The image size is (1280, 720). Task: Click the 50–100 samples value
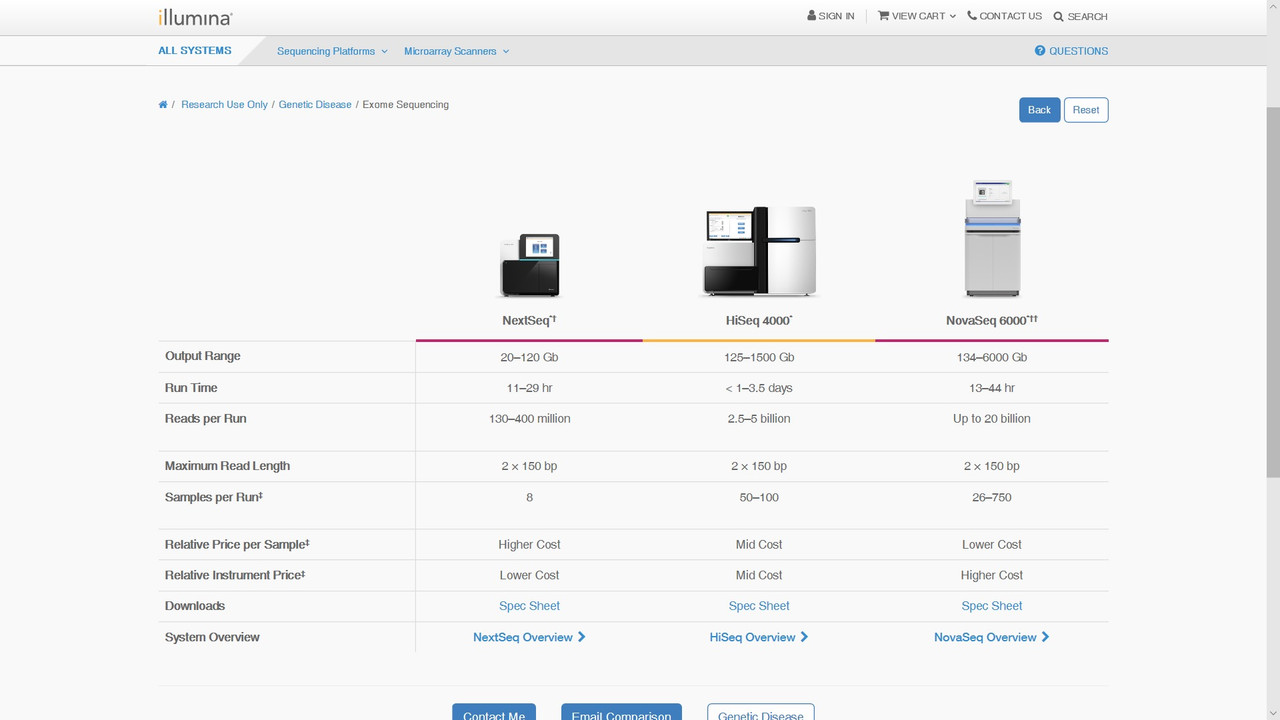[x=759, y=497]
